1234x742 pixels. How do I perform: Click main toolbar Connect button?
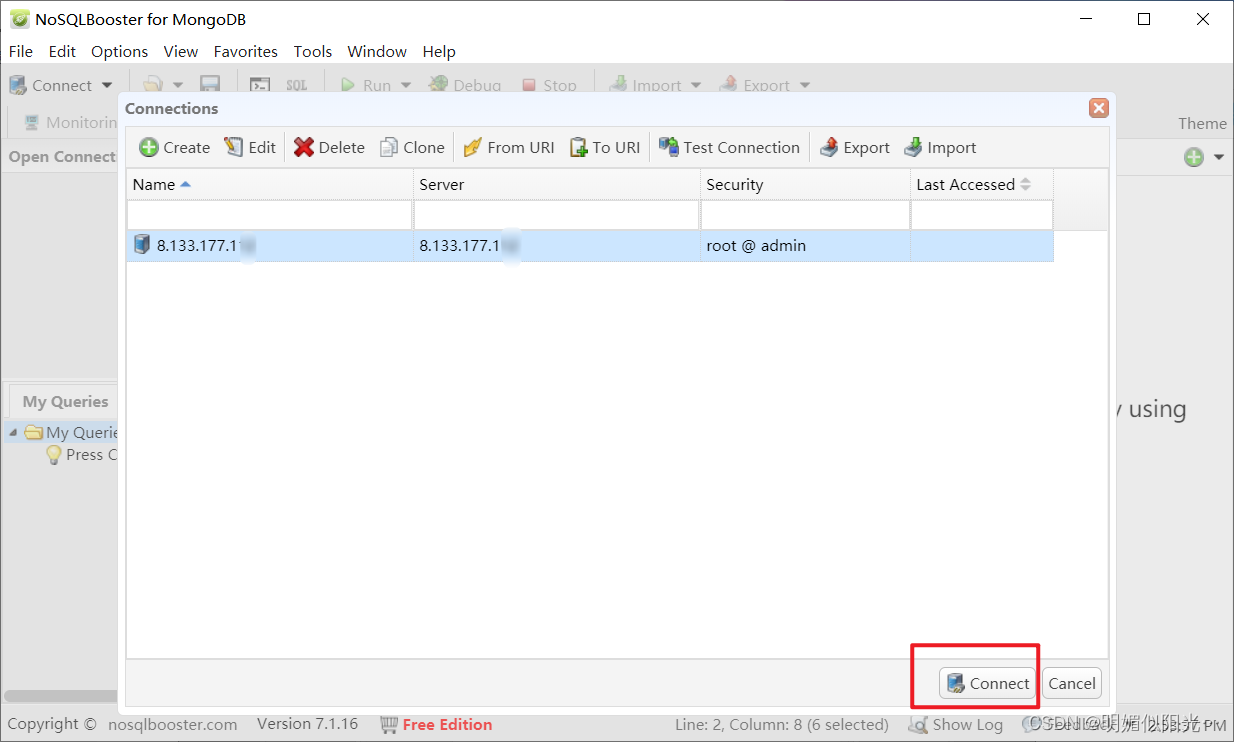tap(50, 85)
